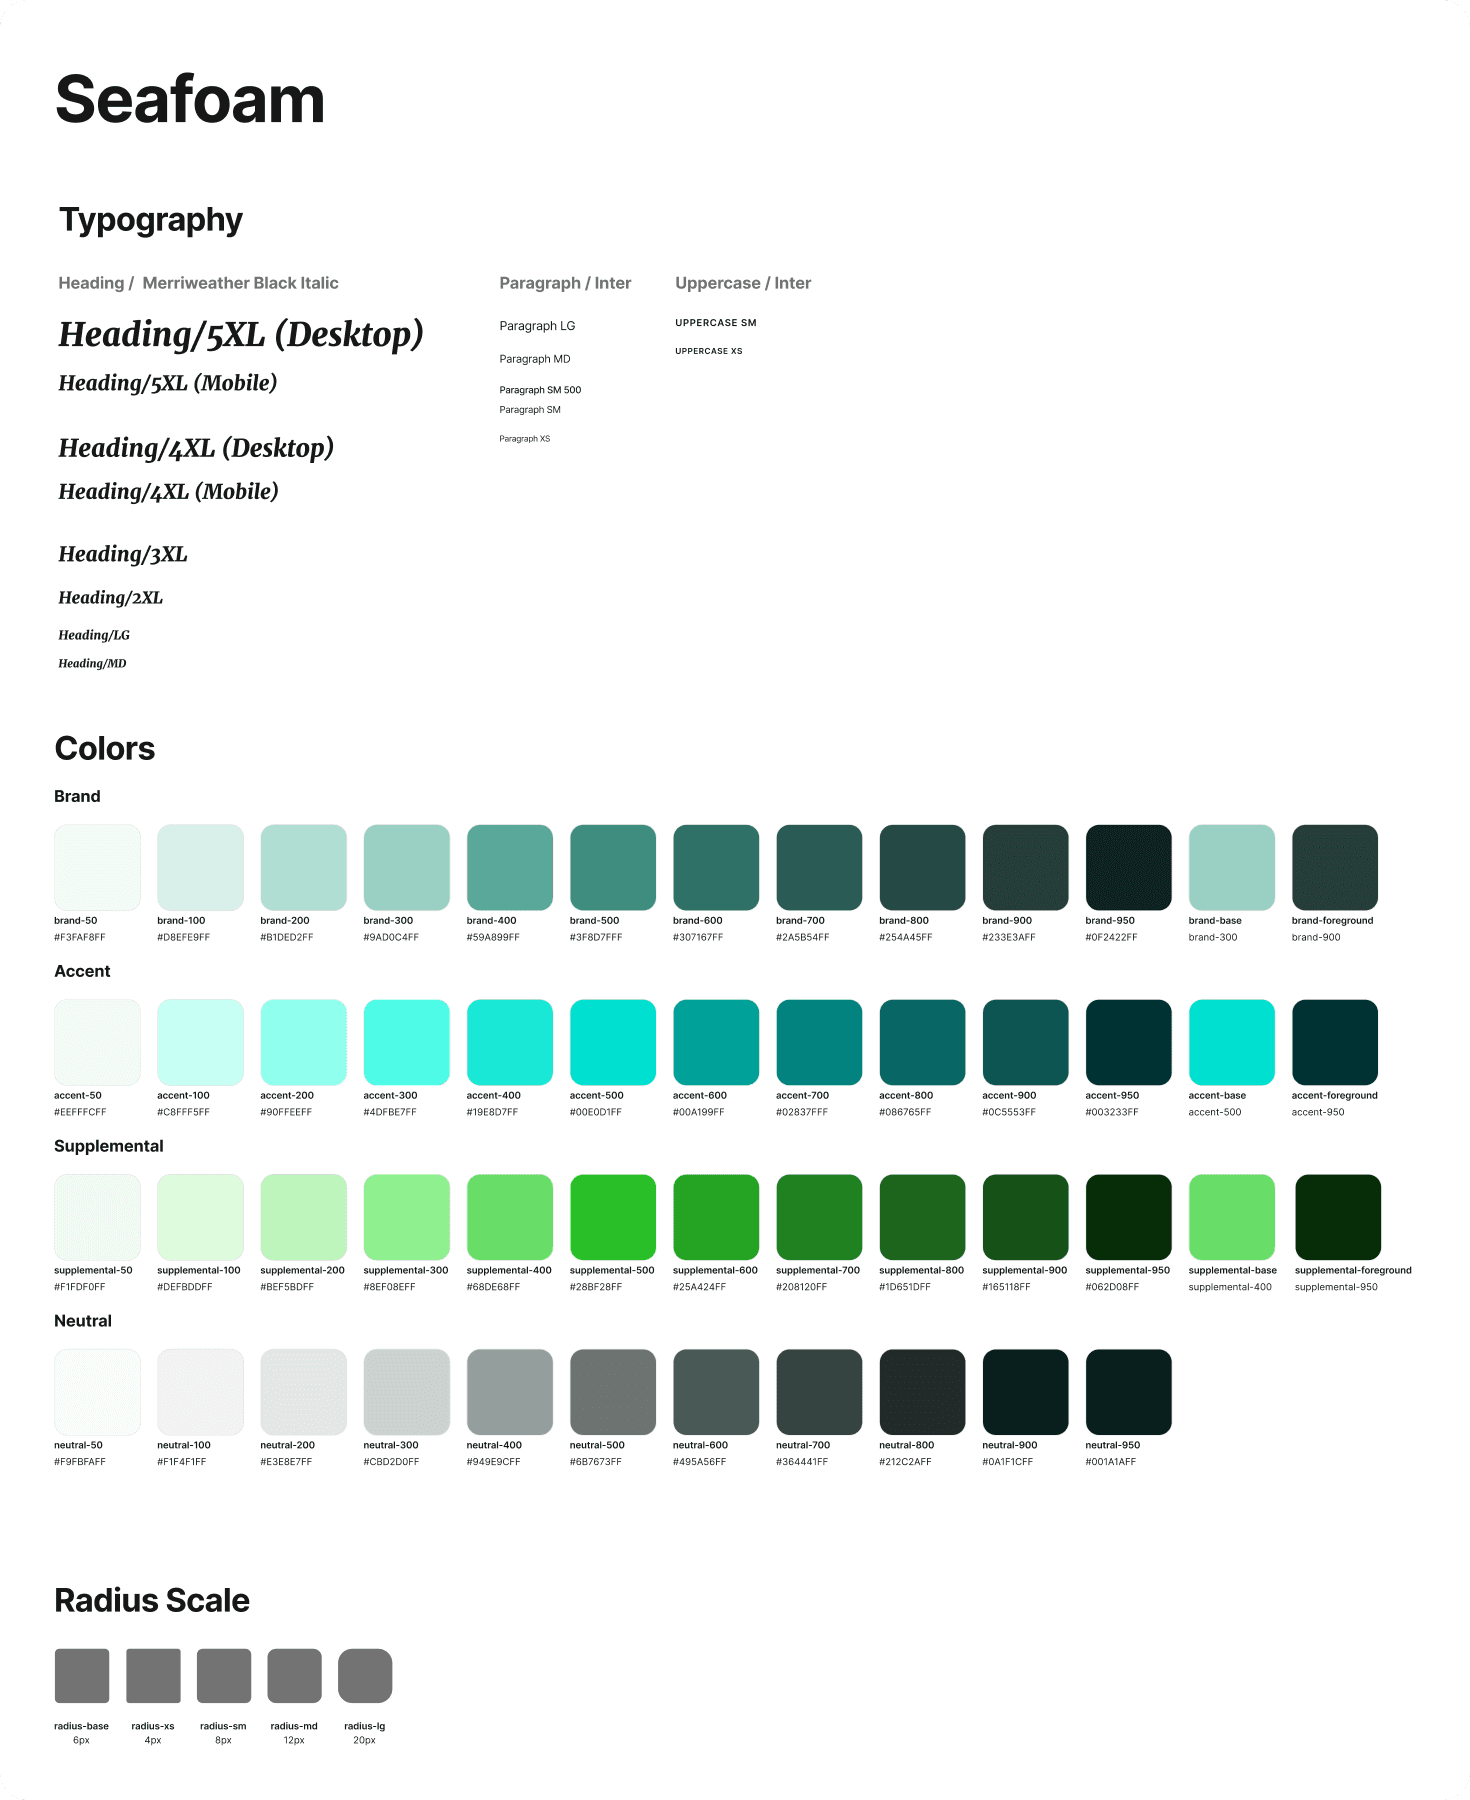
Task: Click the Paragraph SM 500 sample
Action: pos(540,390)
